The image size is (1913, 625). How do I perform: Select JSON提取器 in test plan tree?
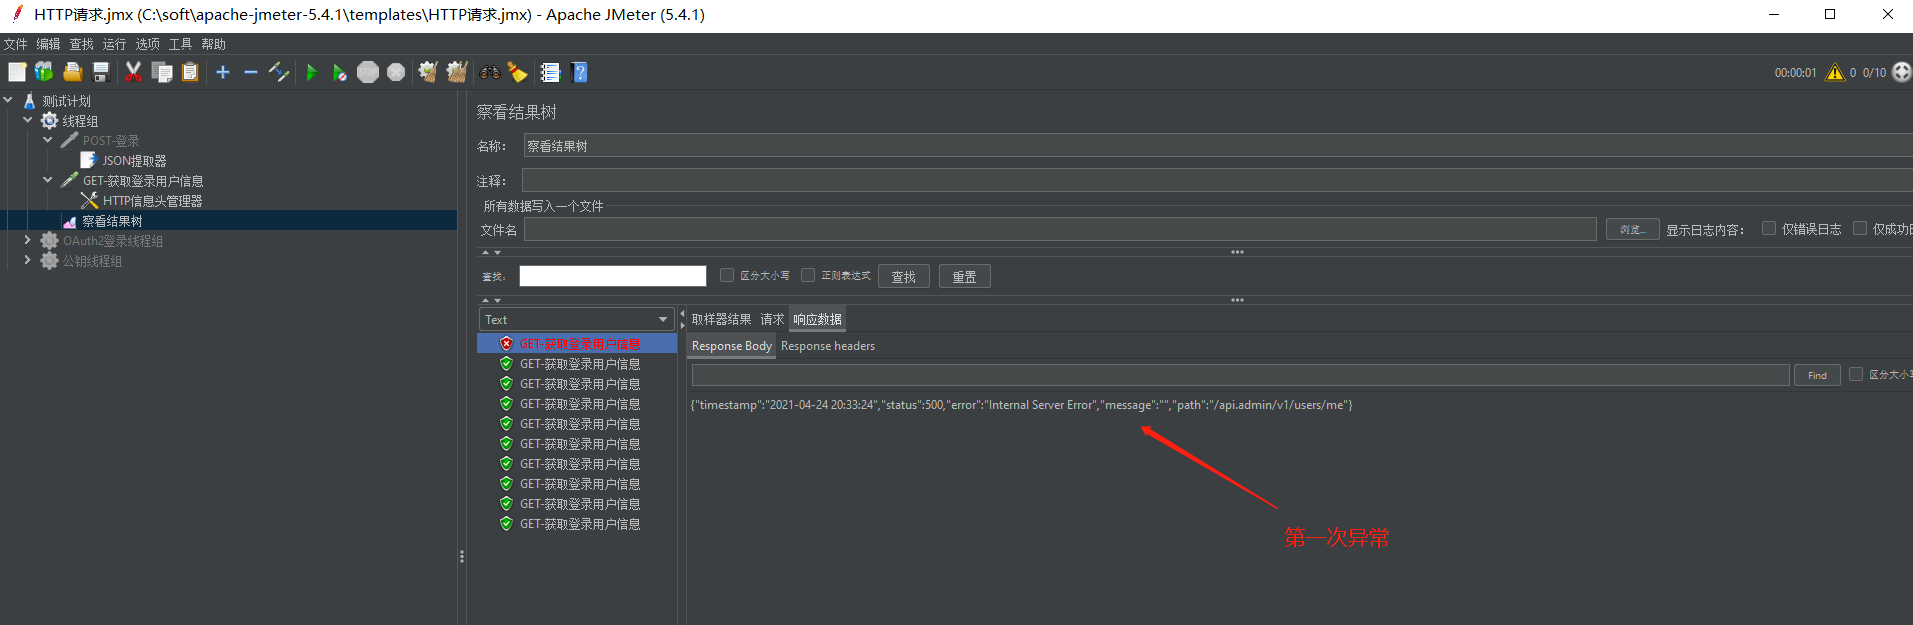(x=134, y=160)
